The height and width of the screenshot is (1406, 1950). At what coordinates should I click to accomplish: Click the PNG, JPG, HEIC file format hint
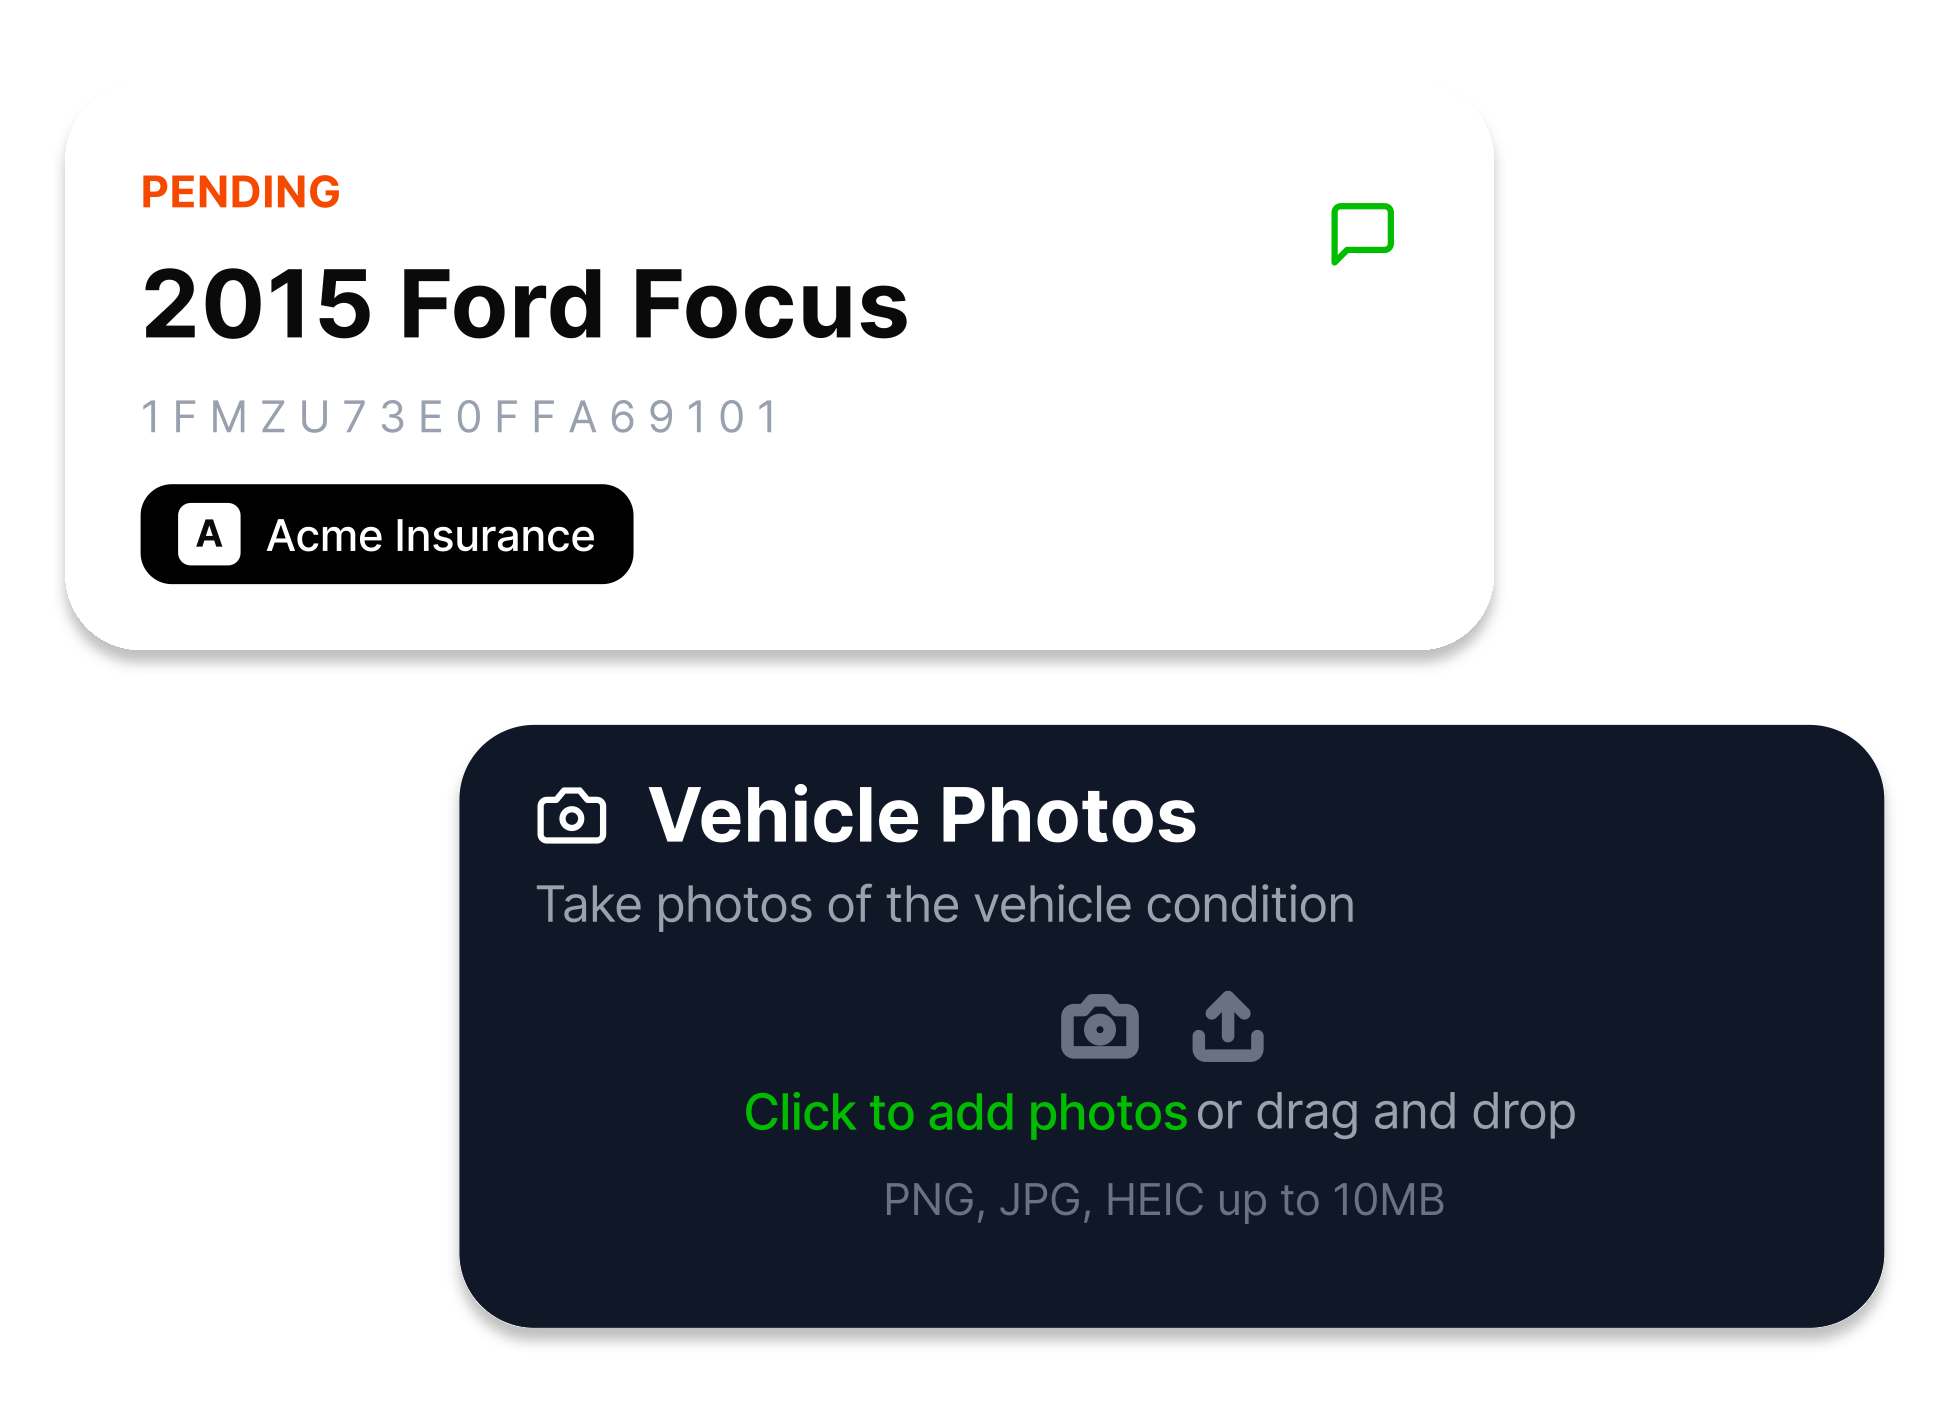pos(1165,1199)
